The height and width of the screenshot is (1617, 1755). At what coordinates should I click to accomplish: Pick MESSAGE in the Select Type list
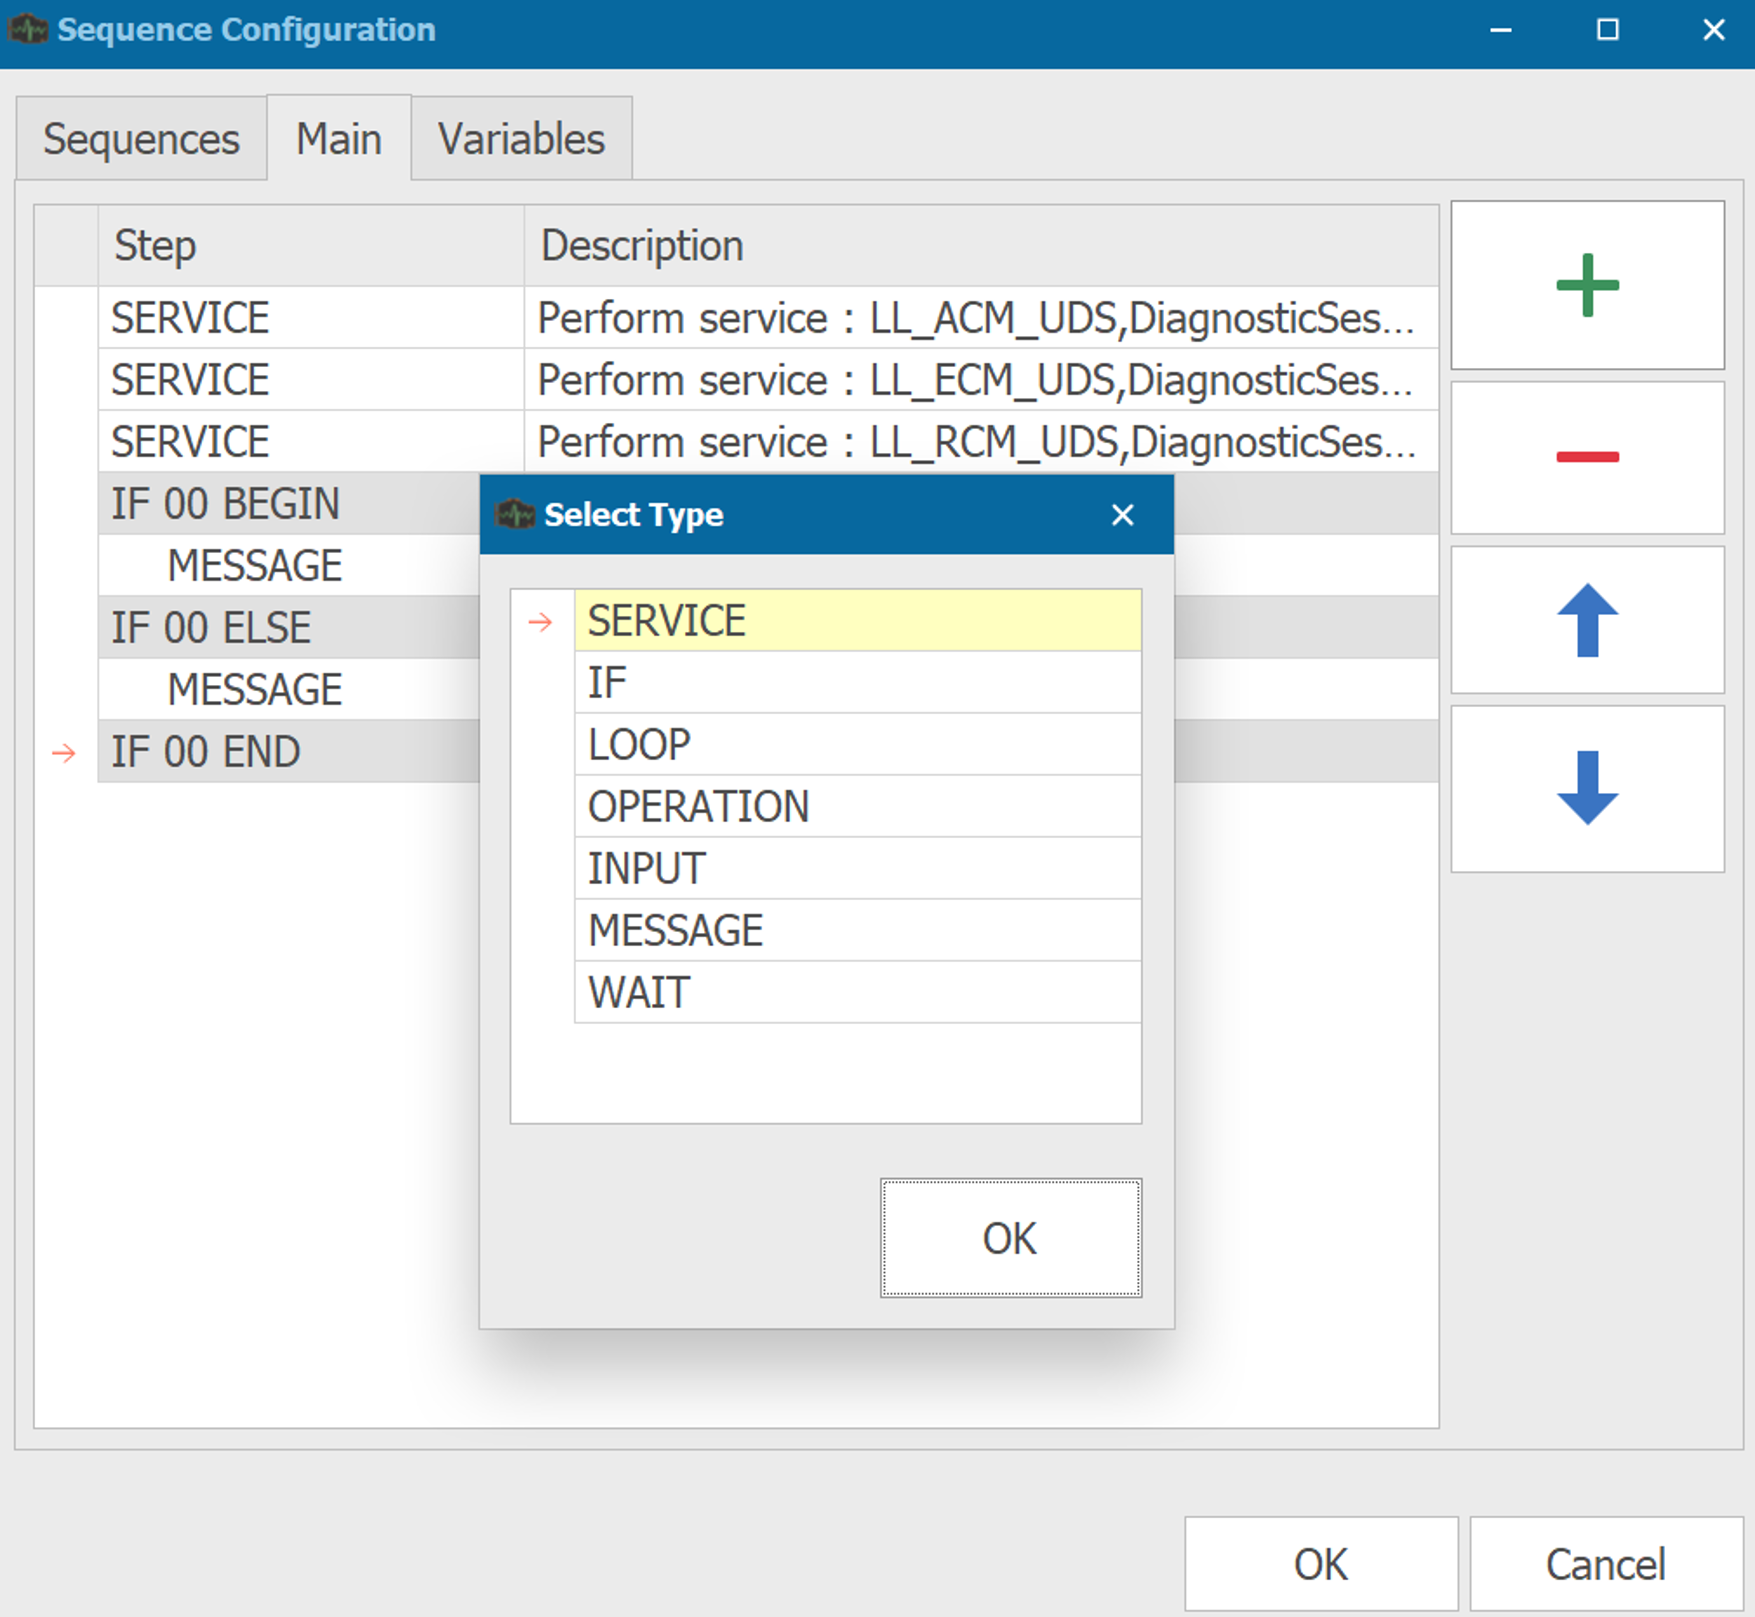click(857, 931)
